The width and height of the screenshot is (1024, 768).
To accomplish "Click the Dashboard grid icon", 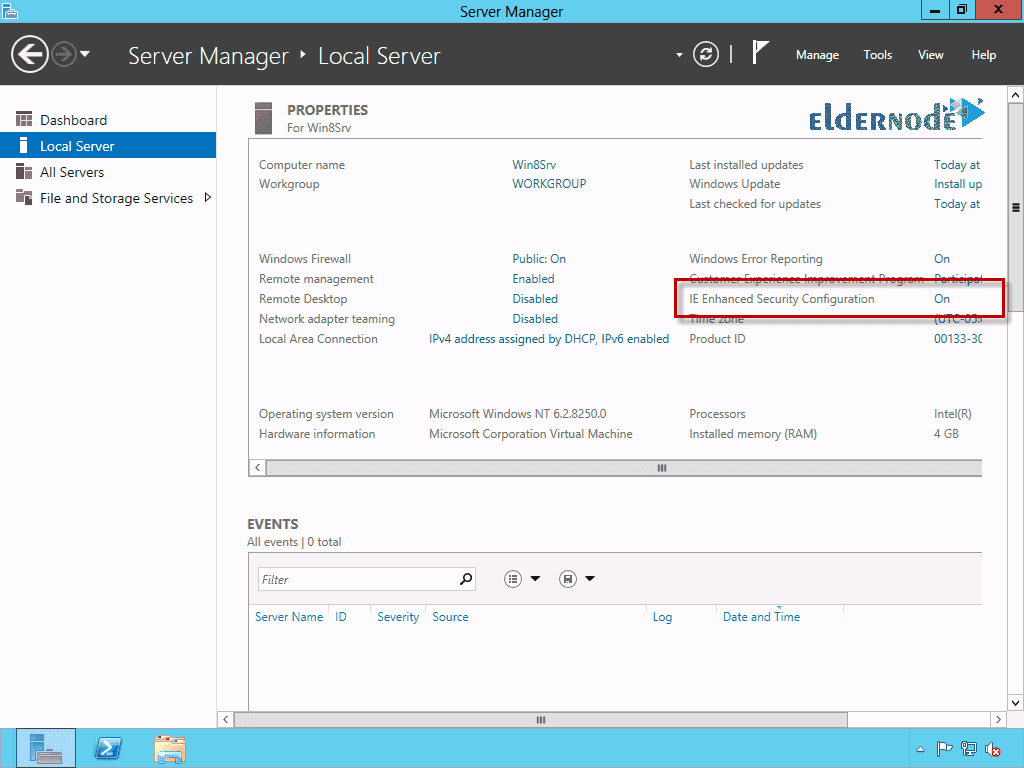I will [x=24, y=119].
